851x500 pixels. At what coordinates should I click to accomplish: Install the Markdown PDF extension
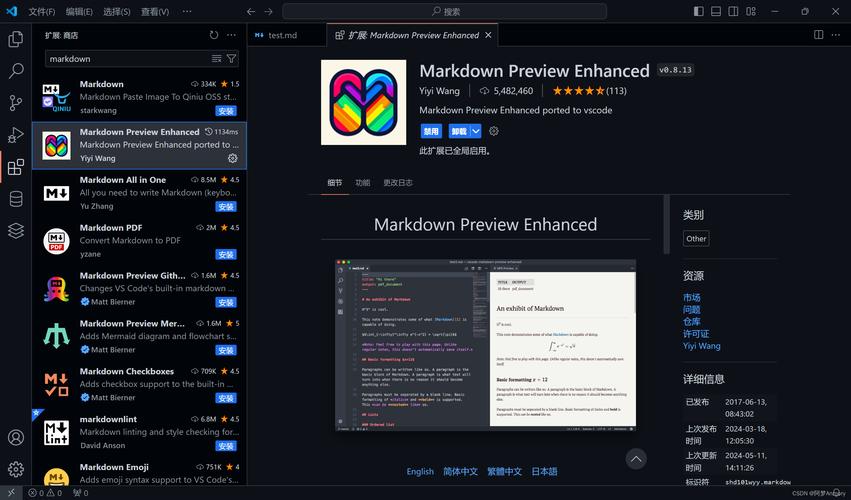[226, 254]
